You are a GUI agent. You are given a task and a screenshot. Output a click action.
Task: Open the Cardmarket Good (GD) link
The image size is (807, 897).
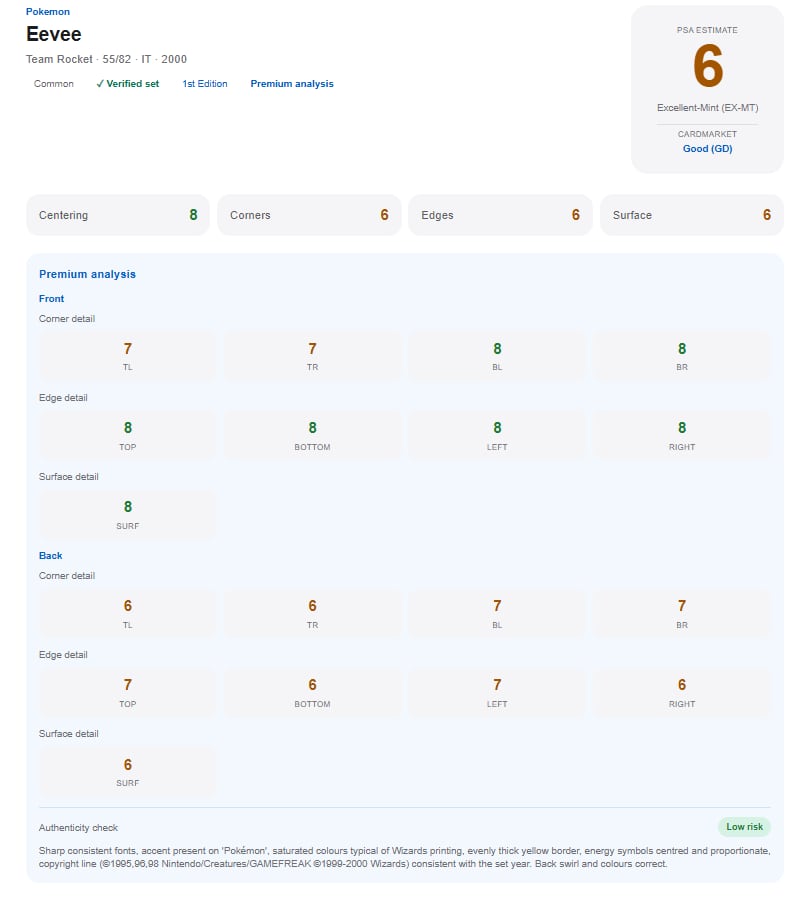707,149
